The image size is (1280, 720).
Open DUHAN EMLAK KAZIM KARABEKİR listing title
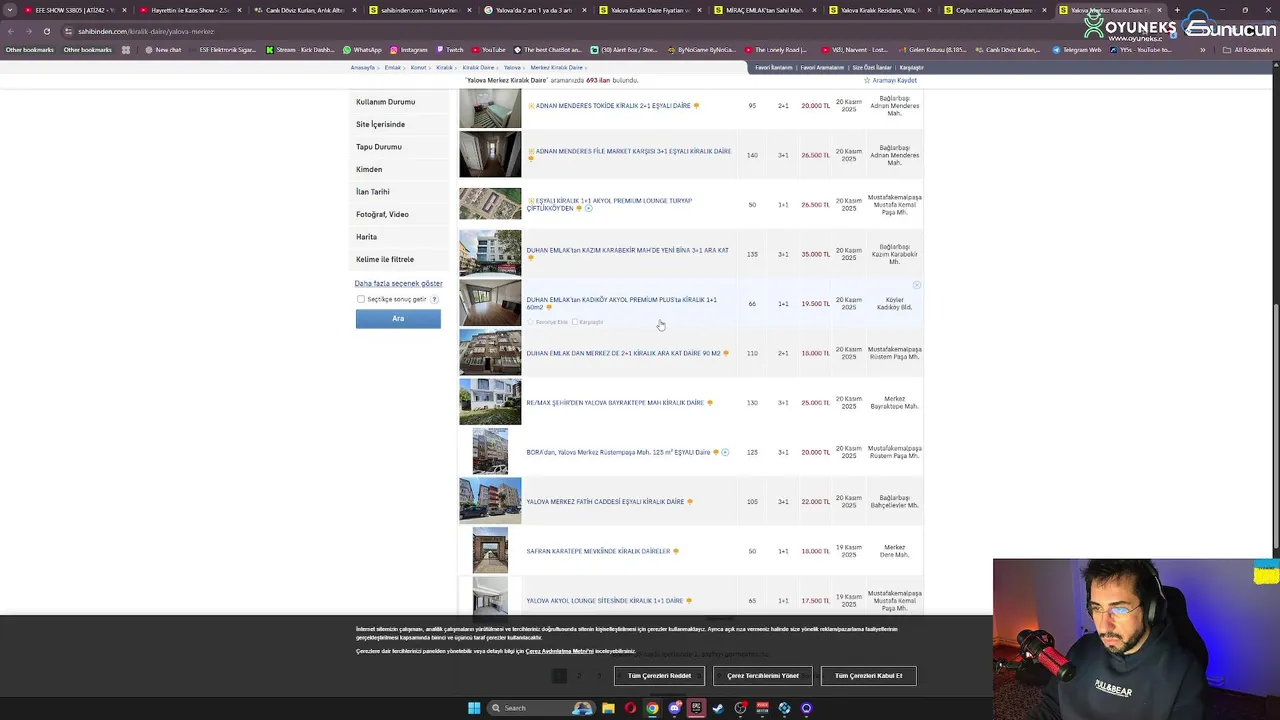[x=627, y=250]
